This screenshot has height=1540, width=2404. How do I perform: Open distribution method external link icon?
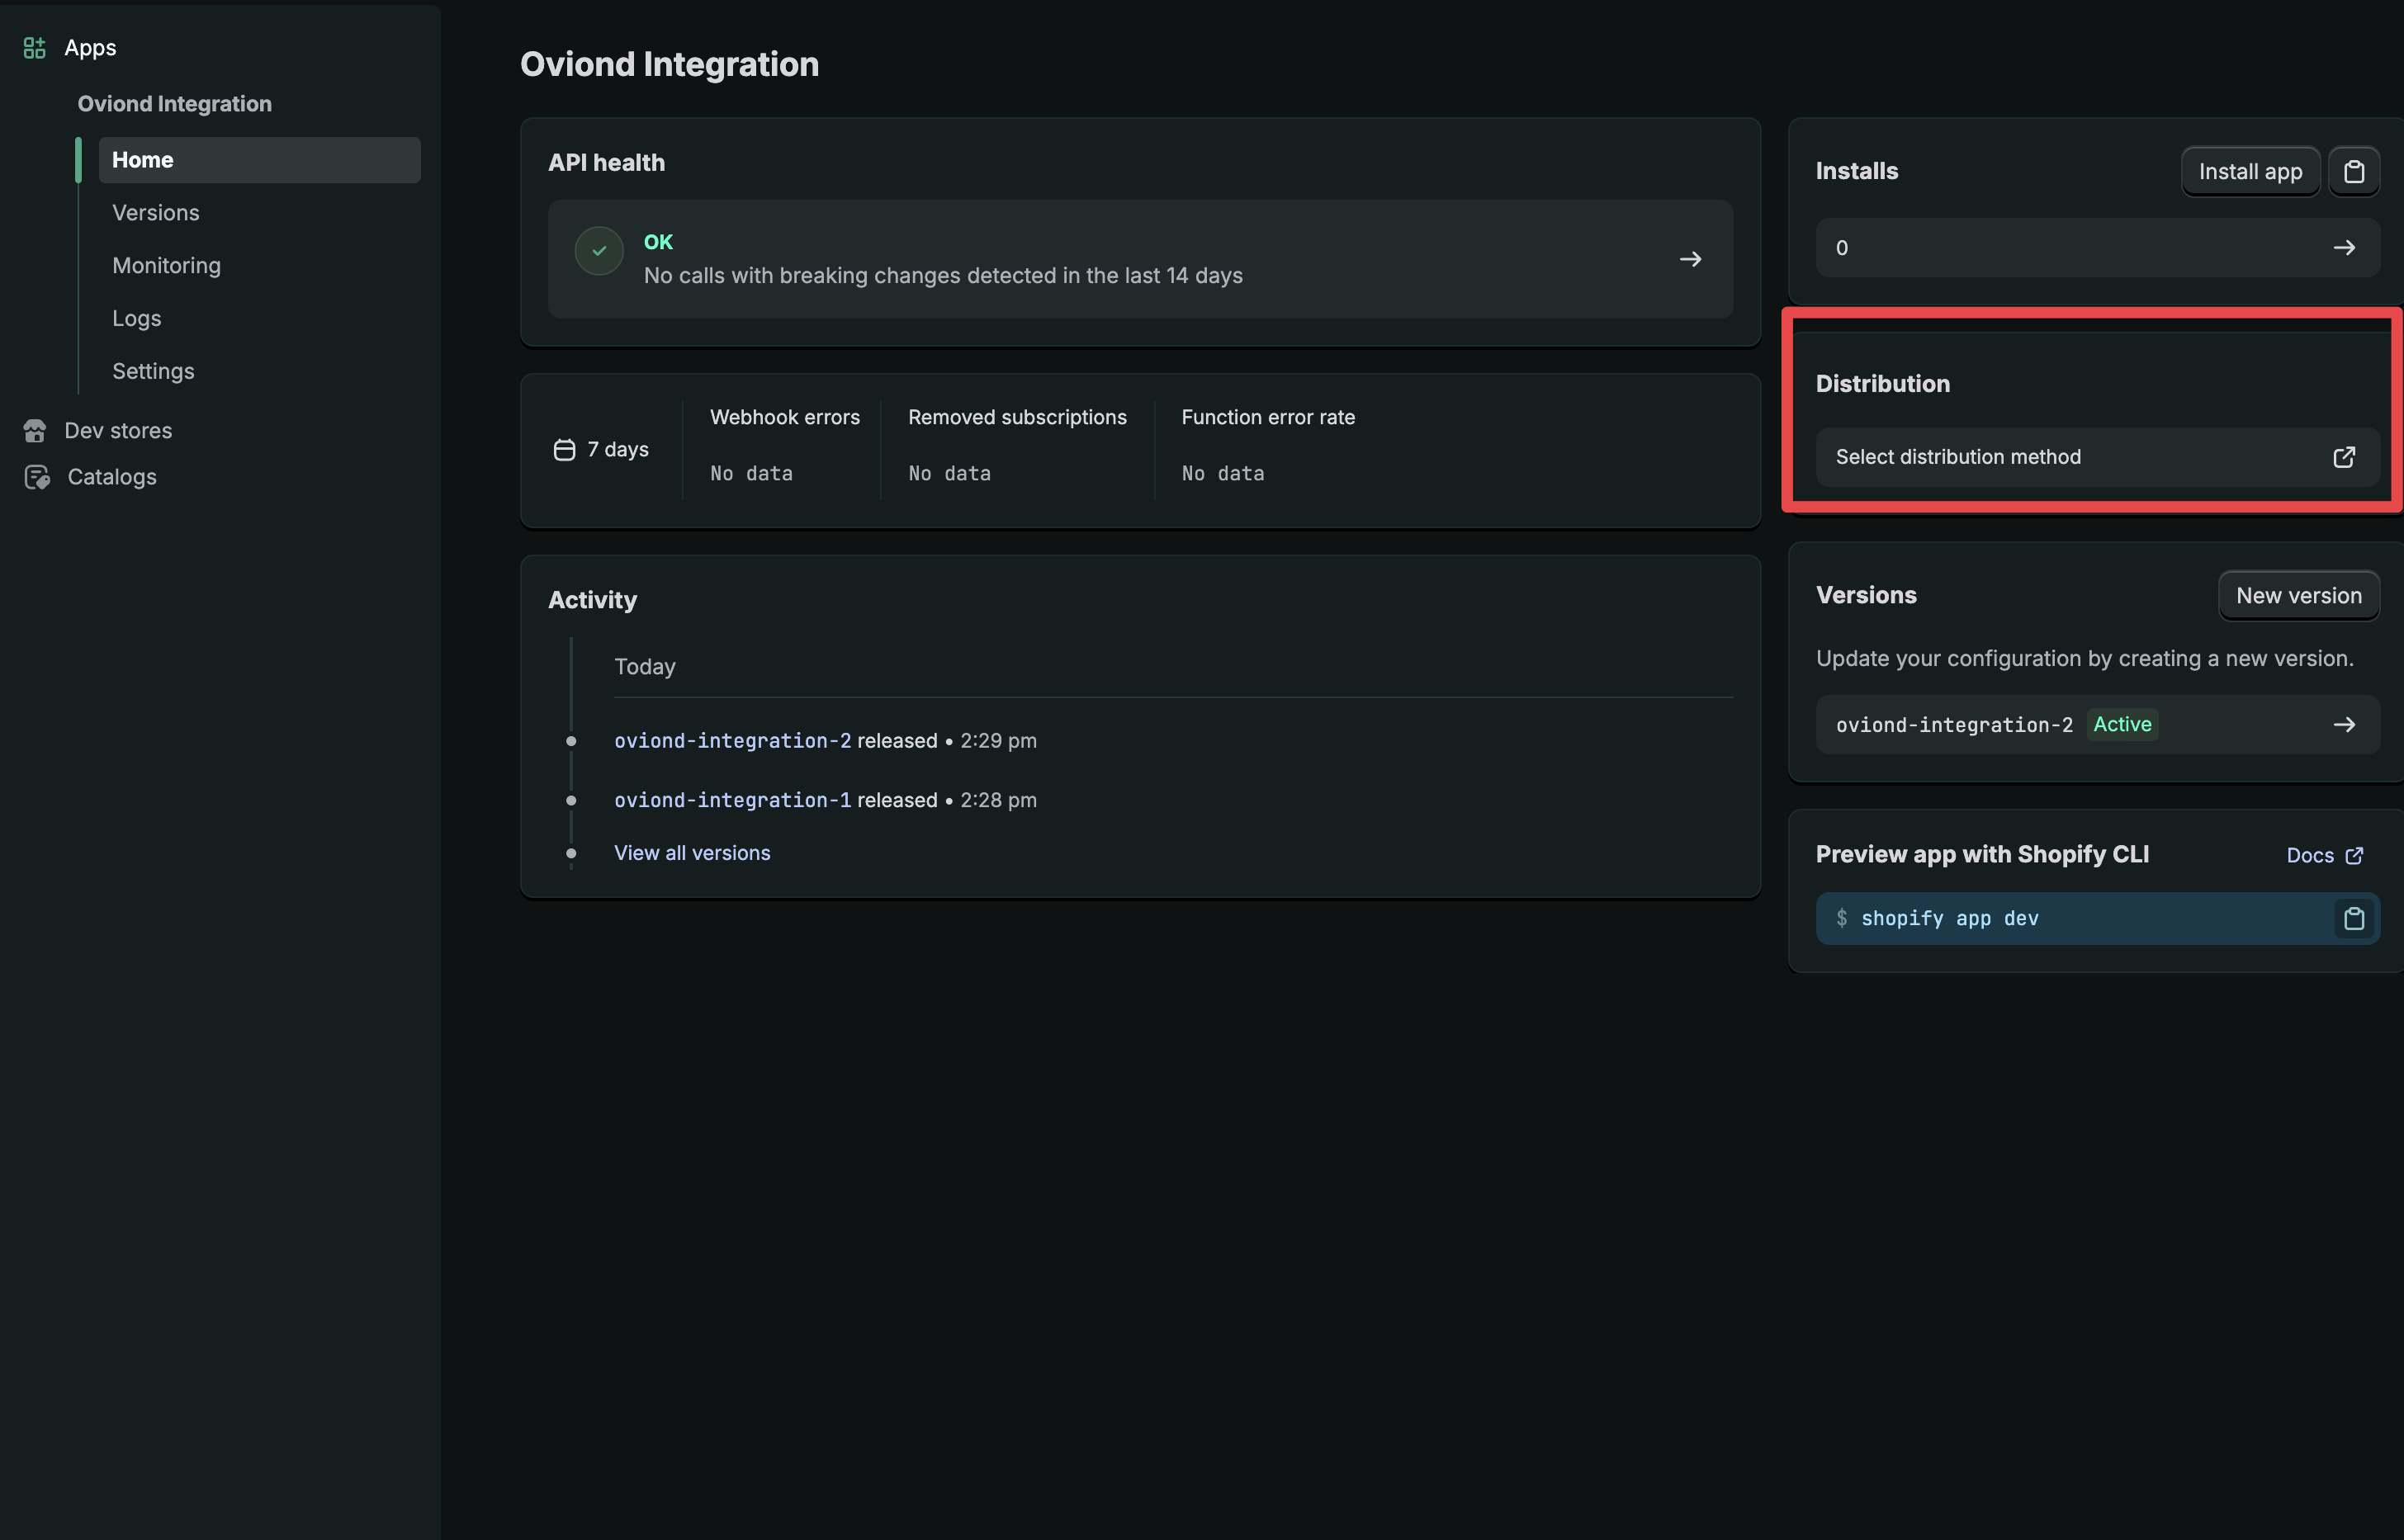pyautogui.click(x=2344, y=457)
